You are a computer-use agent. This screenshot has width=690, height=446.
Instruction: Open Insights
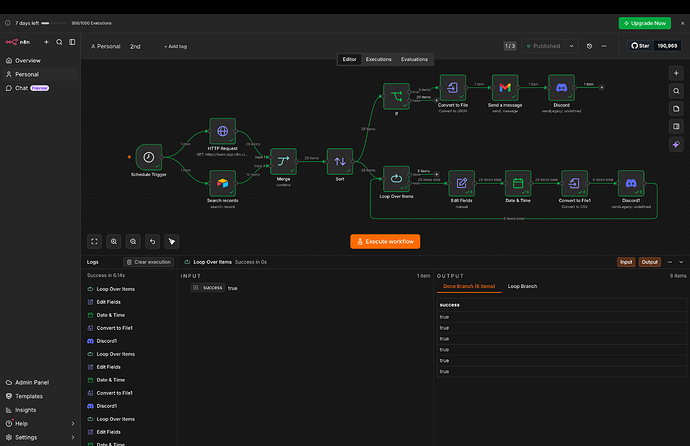coord(40,410)
